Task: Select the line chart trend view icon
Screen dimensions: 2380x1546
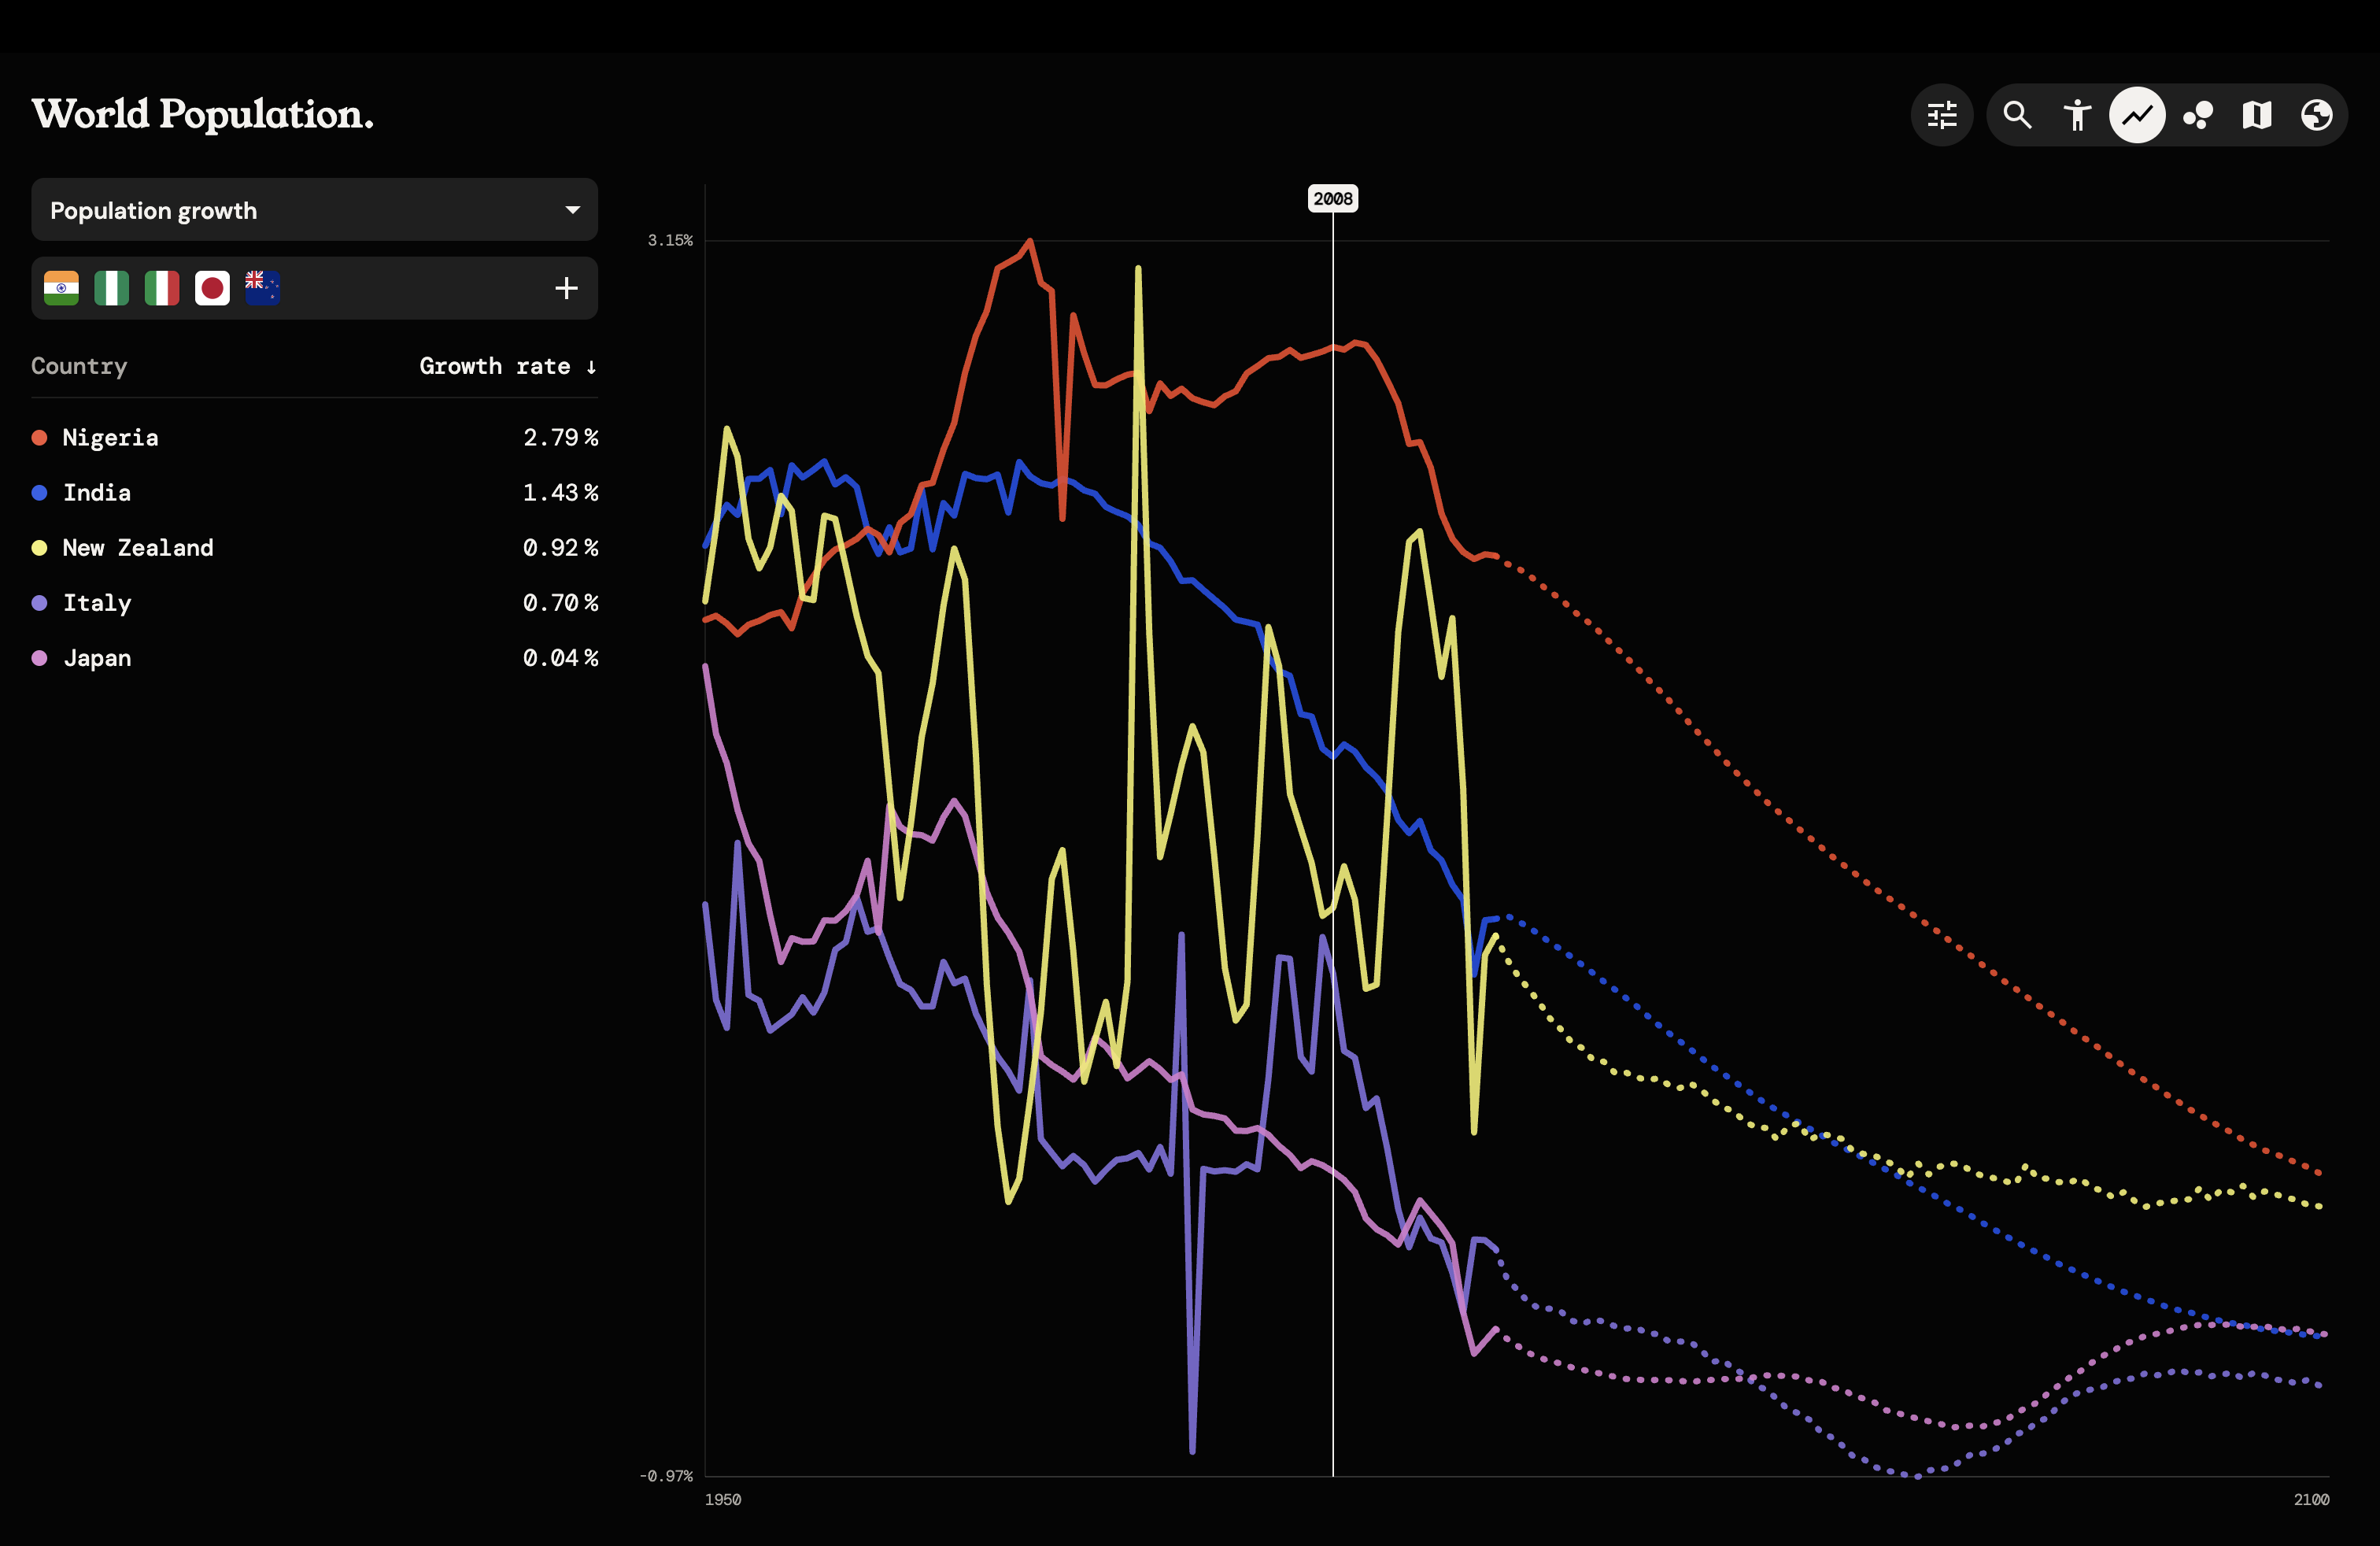Action: coord(2137,115)
